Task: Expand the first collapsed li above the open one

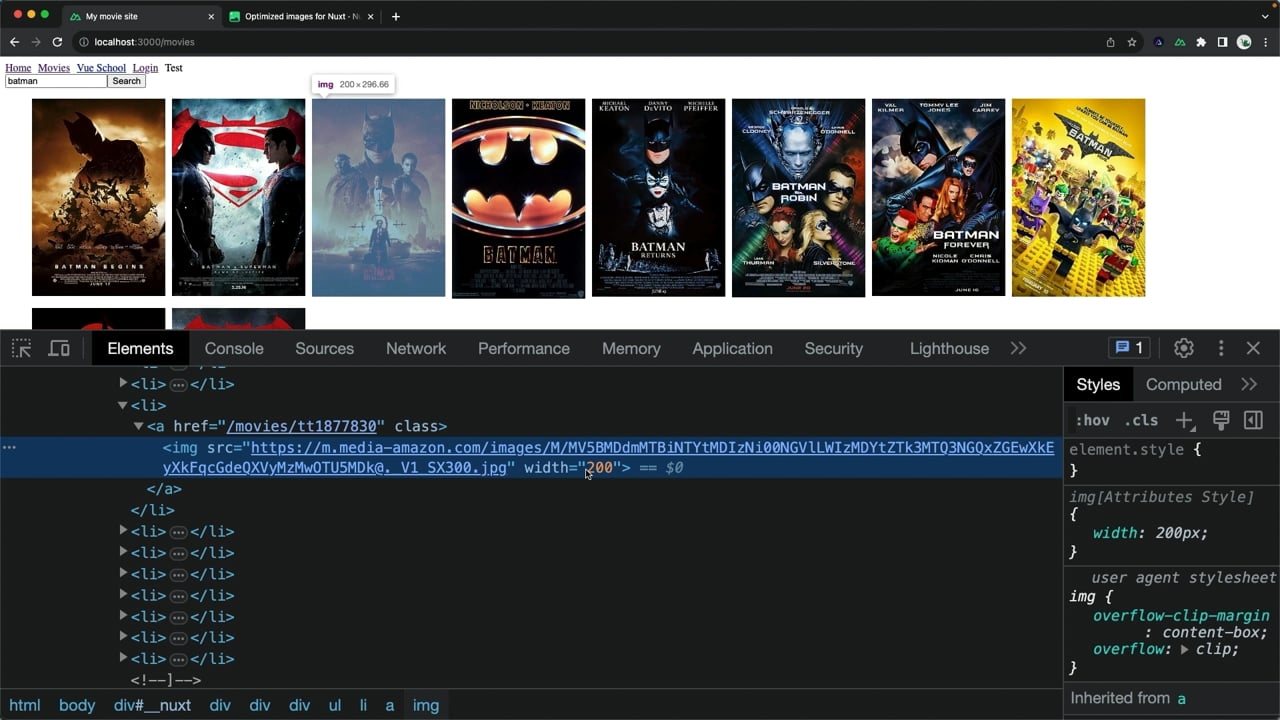Action: (123, 383)
